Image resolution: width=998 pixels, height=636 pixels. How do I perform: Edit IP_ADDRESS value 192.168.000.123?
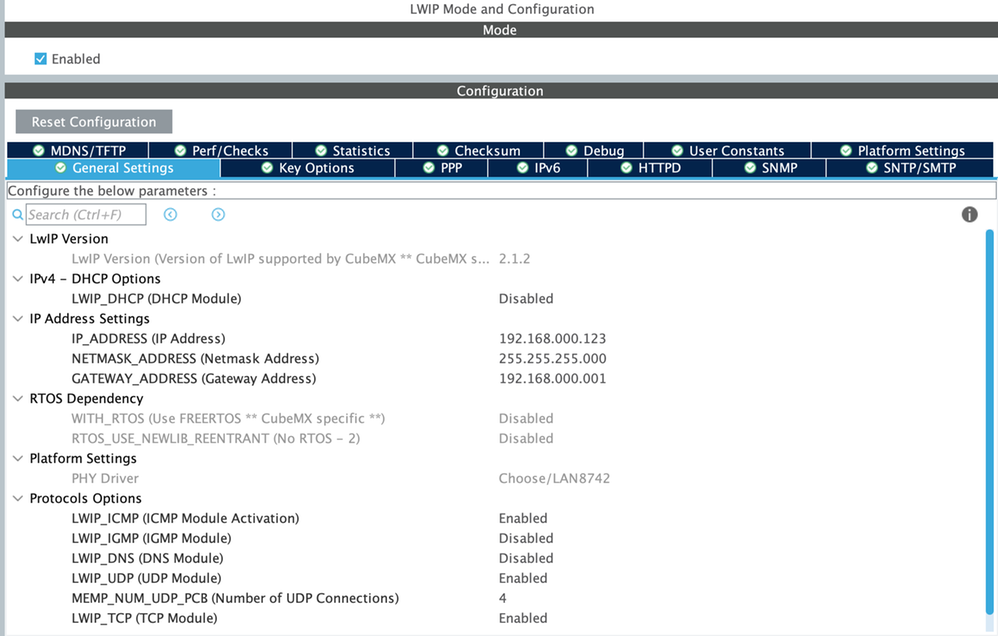tap(552, 339)
